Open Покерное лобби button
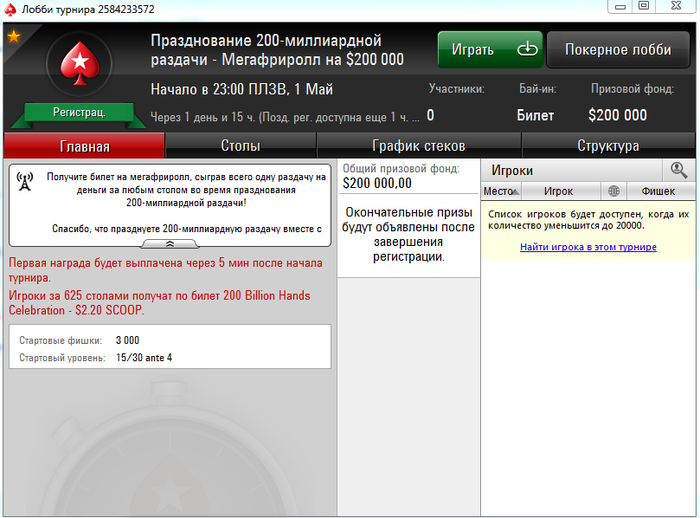Image resolution: width=700 pixels, height=518 pixels. [618, 49]
